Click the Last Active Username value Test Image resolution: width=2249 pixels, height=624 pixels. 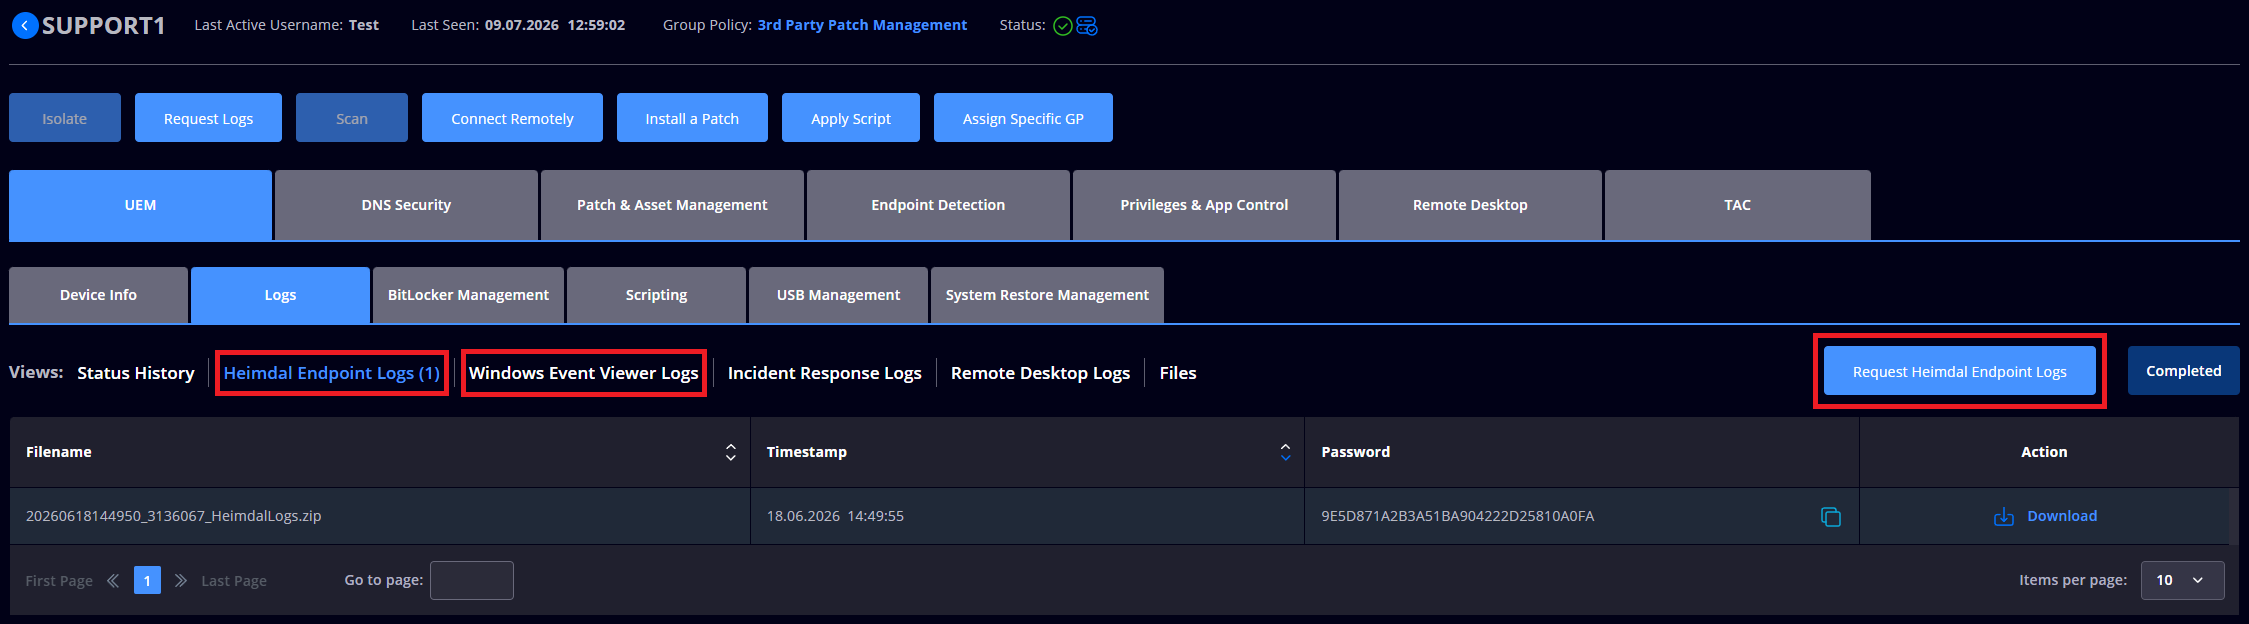click(364, 25)
